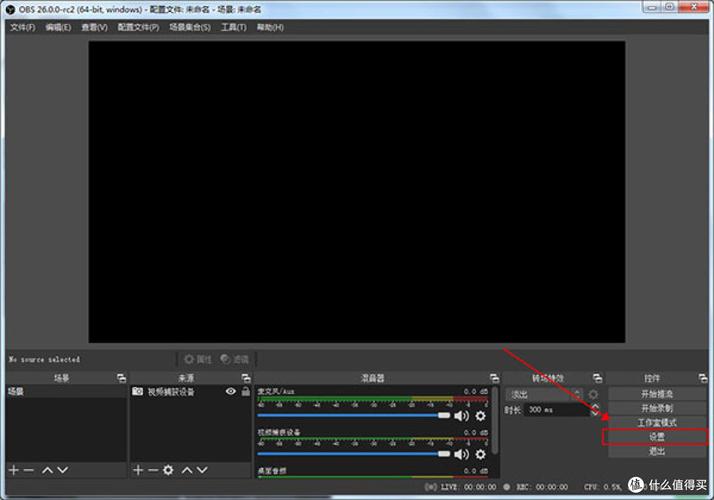Click the 属性 properties button in source toolbar
The image size is (714, 500).
(198, 359)
